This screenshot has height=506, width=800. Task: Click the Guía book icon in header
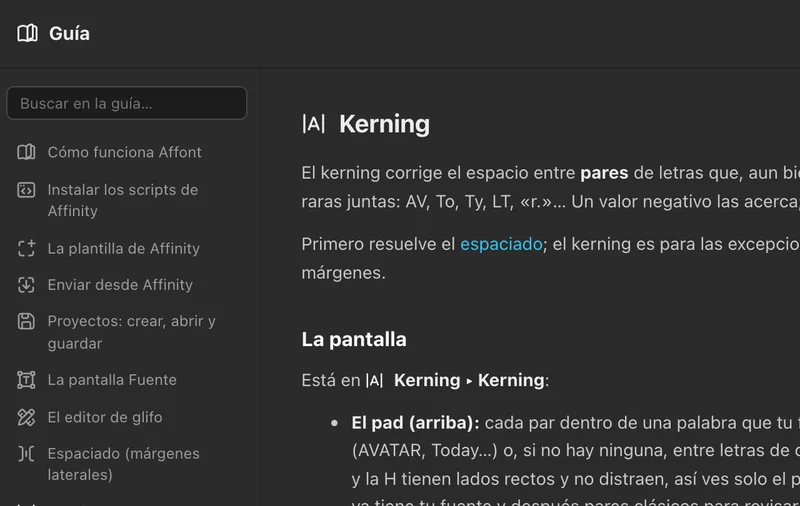[28, 33]
